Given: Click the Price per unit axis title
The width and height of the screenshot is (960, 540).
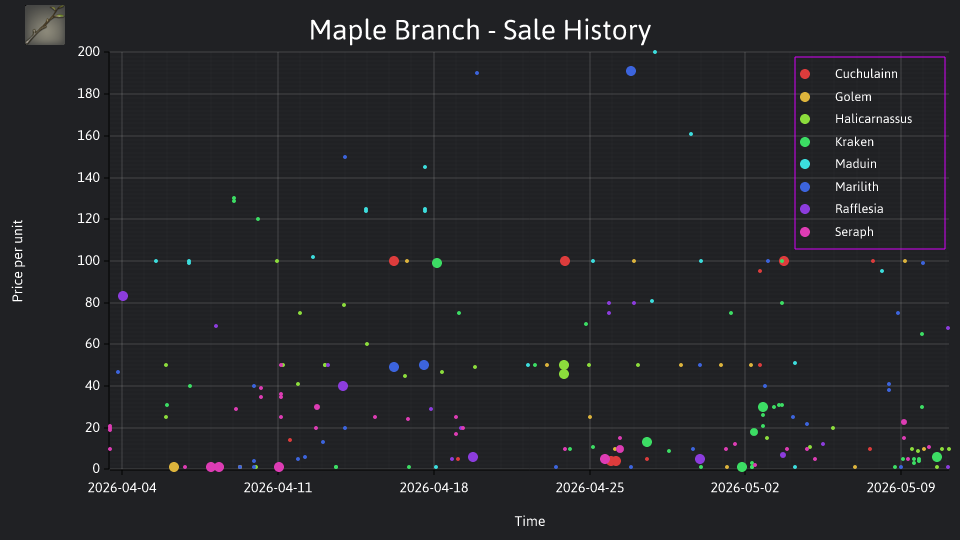Looking at the screenshot, I should click(x=18, y=261).
